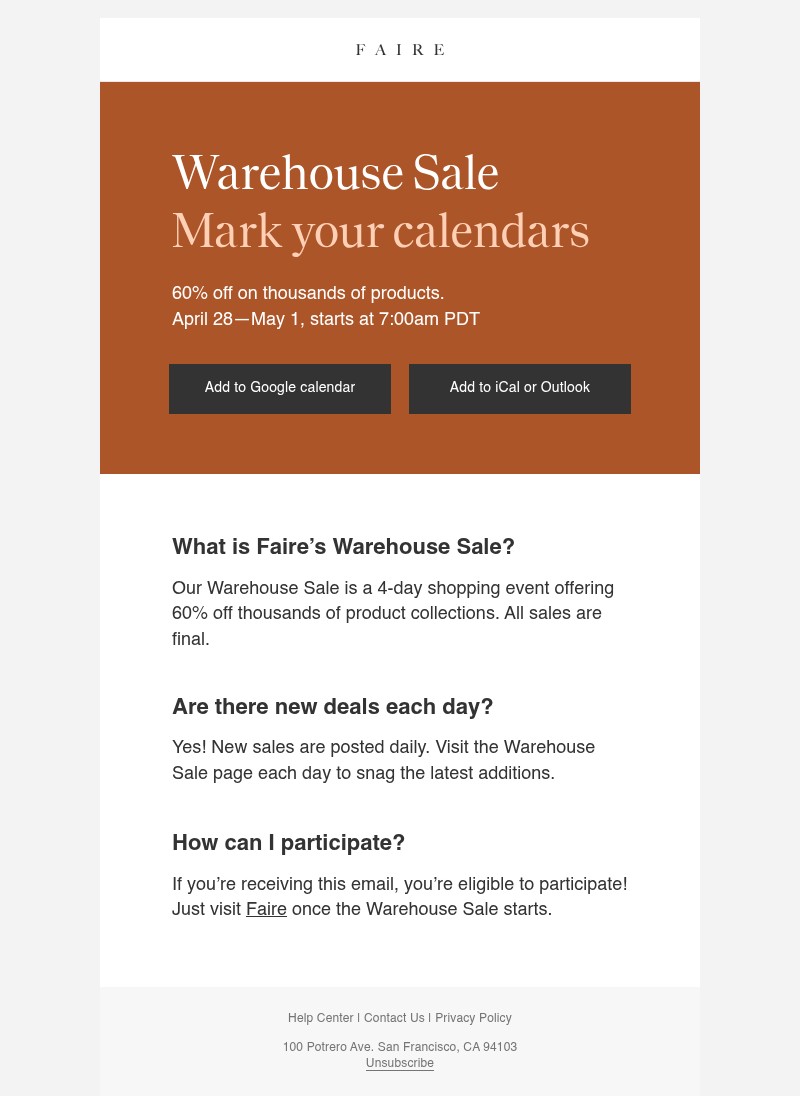Image resolution: width=800 pixels, height=1096 pixels.
Task: Click the What is Faire's Warehouse Sale heading
Action: 343,547
